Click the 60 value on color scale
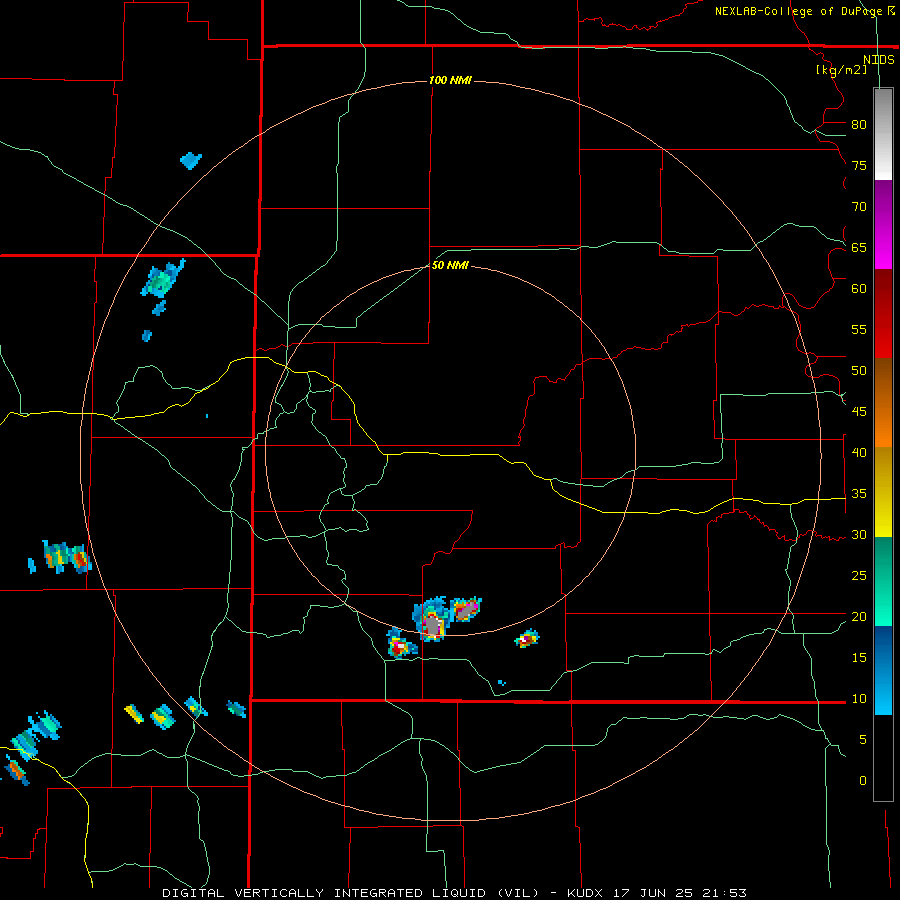This screenshot has width=900, height=900. [x=859, y=289]
